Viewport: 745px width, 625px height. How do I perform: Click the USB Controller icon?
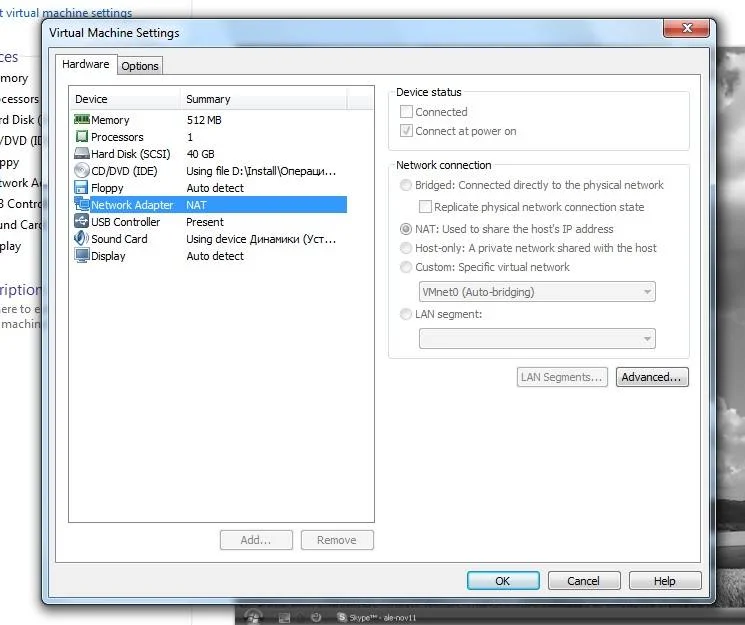tap(82, 221)
